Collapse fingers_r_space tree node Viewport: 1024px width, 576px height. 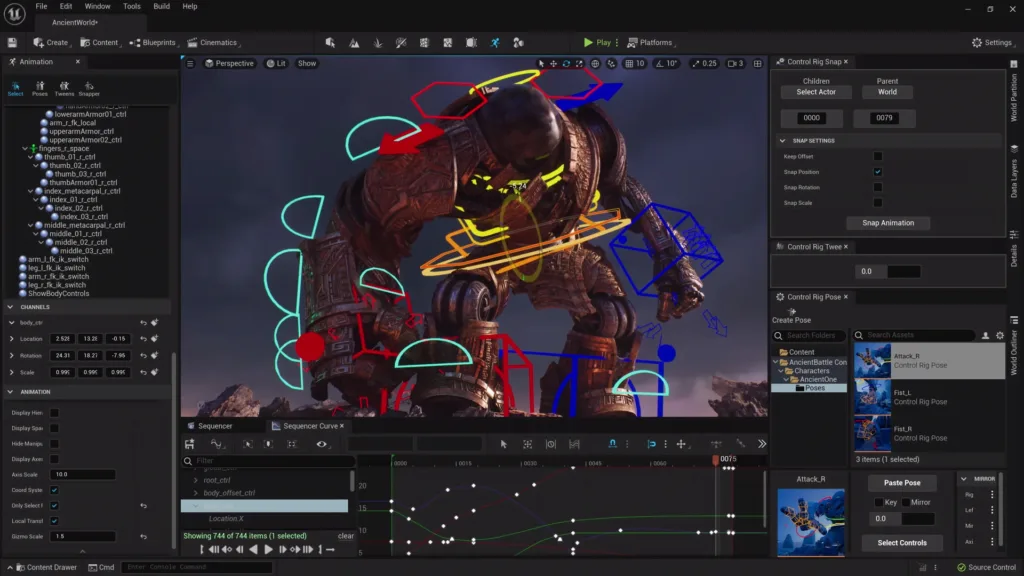(25, 148)
